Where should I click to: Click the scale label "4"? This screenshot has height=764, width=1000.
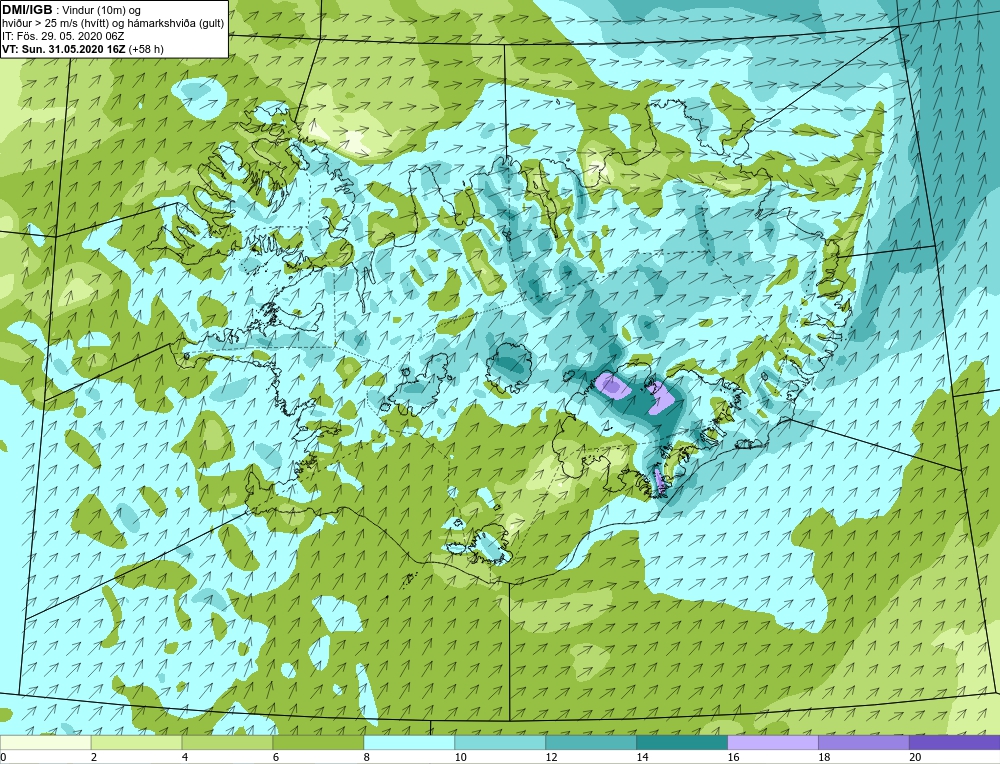pyautogui.click(x=185, y=757)
